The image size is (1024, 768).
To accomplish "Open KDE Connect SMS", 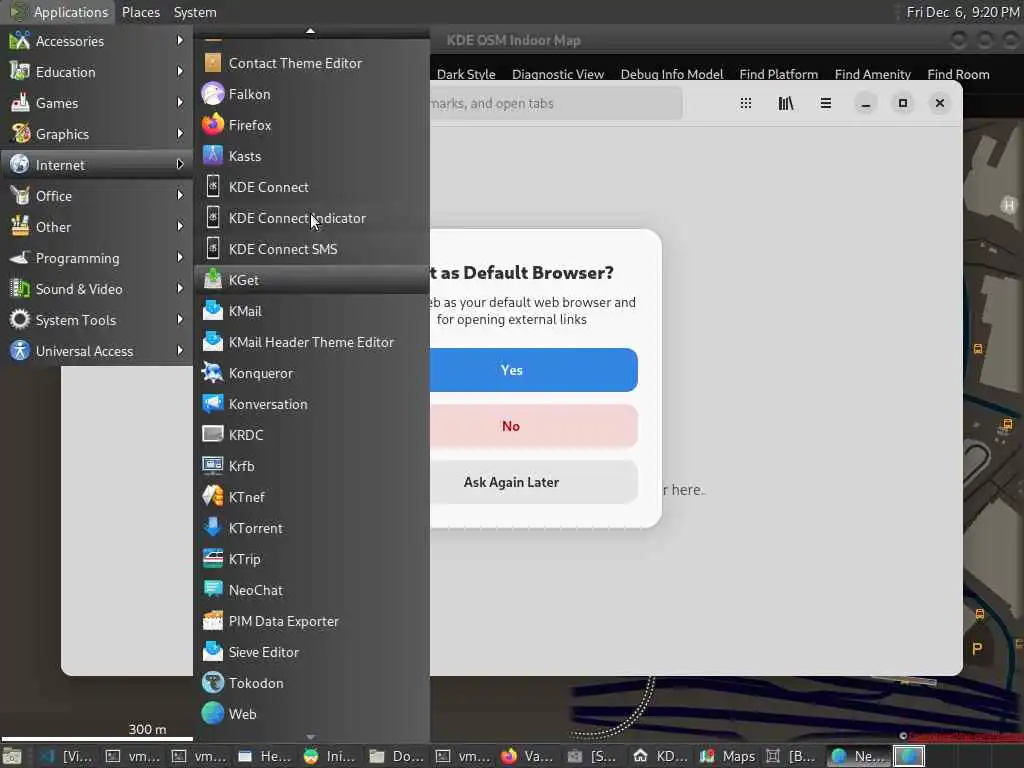I will (312, 249).
